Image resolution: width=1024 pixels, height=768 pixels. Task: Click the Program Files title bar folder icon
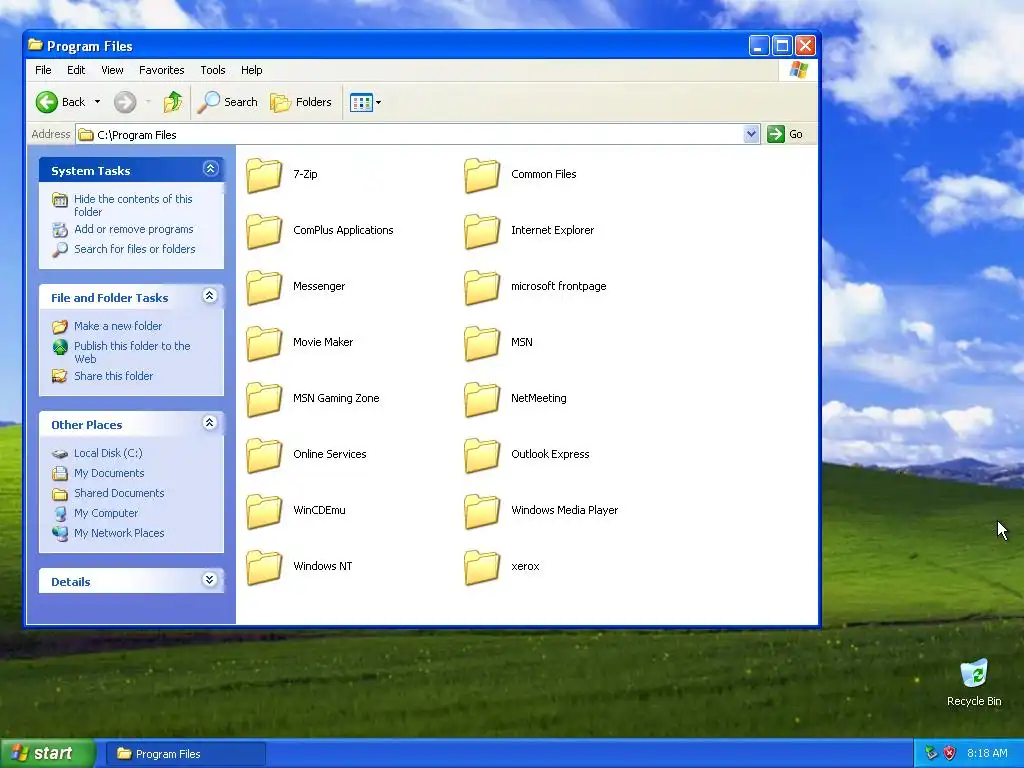pos(35,45)
